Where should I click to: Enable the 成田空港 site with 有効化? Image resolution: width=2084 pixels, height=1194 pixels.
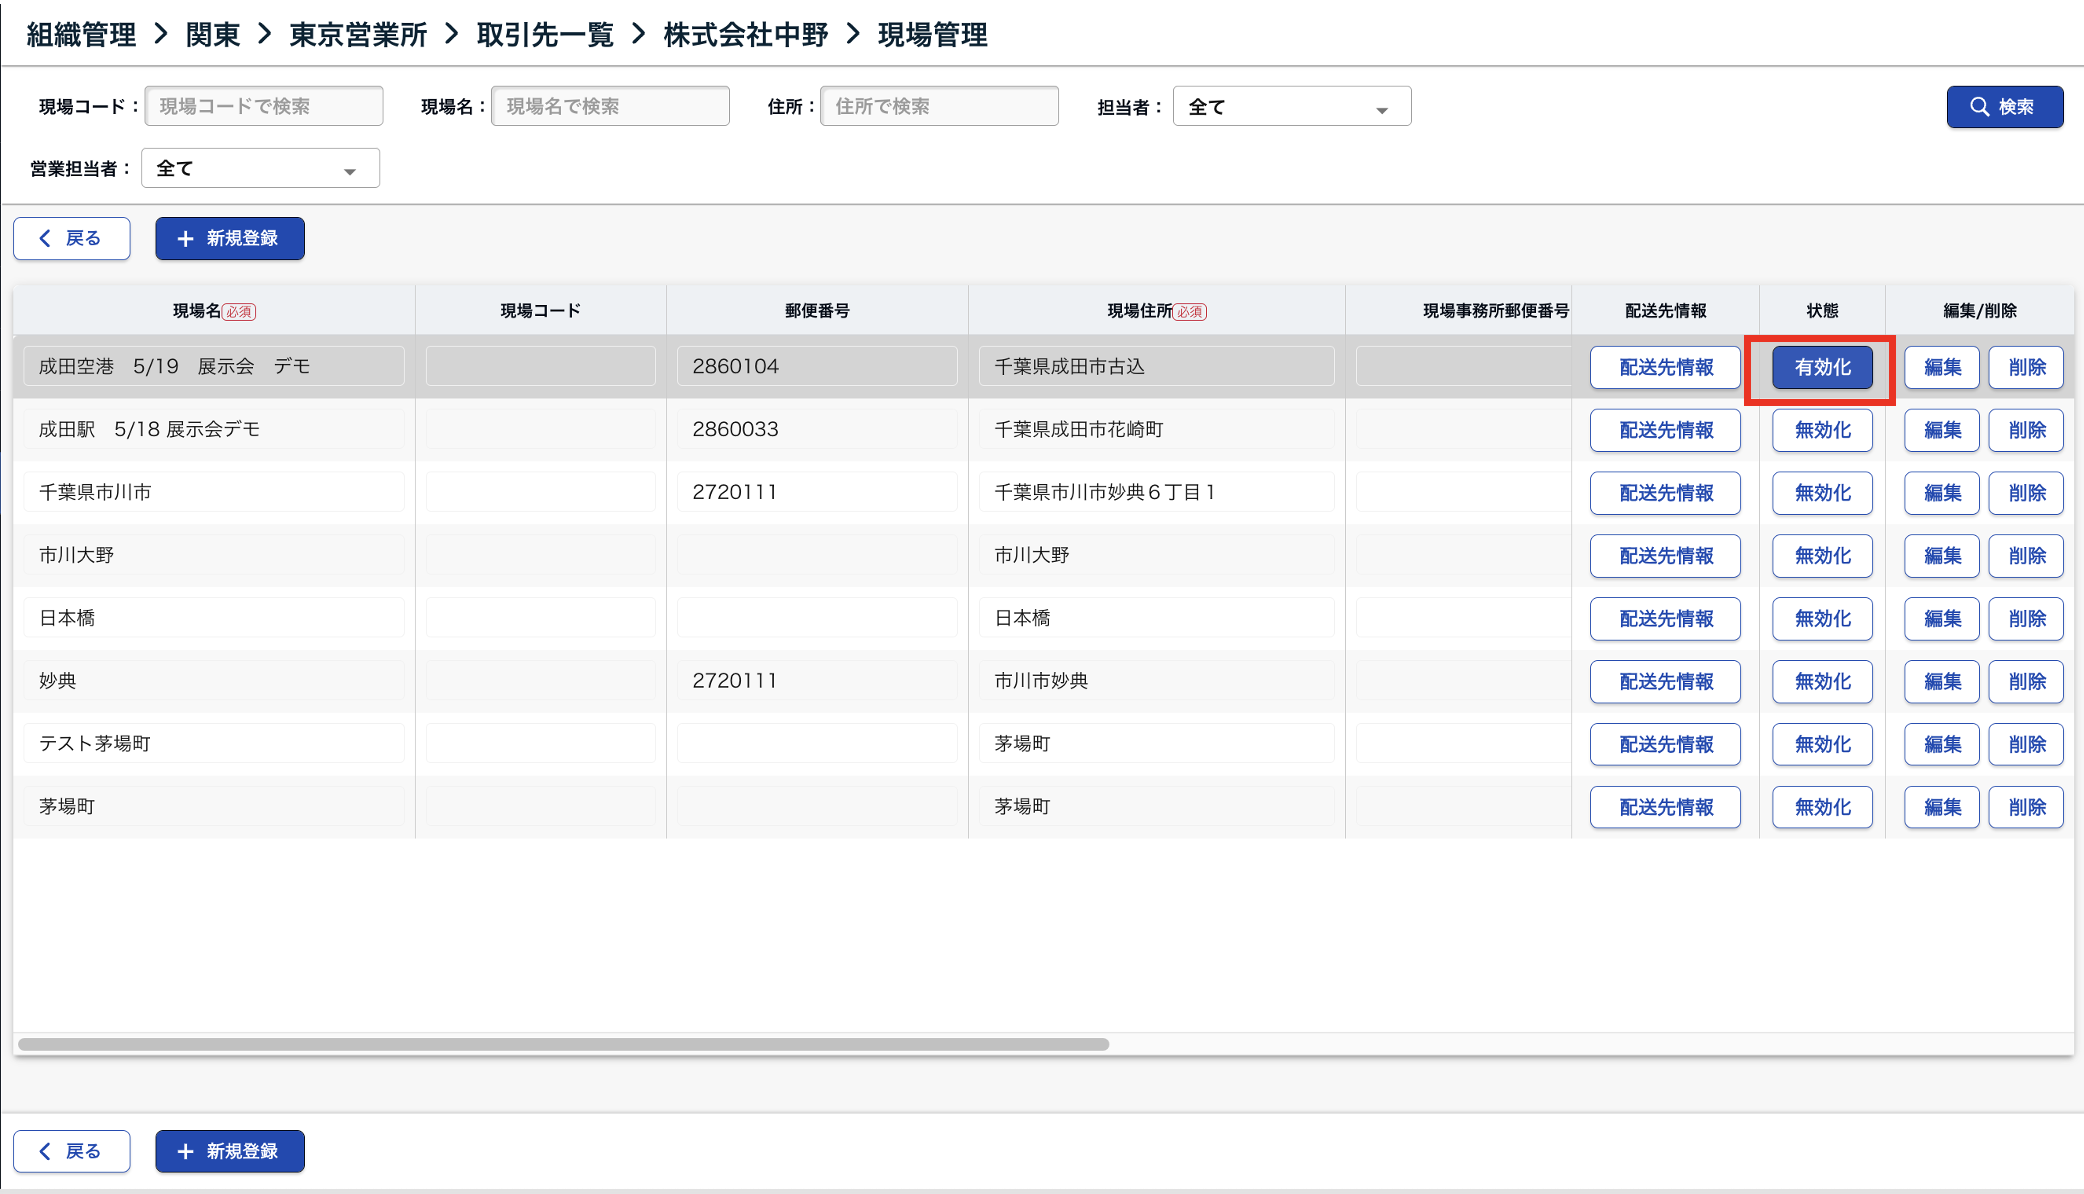coord(1821,367)
